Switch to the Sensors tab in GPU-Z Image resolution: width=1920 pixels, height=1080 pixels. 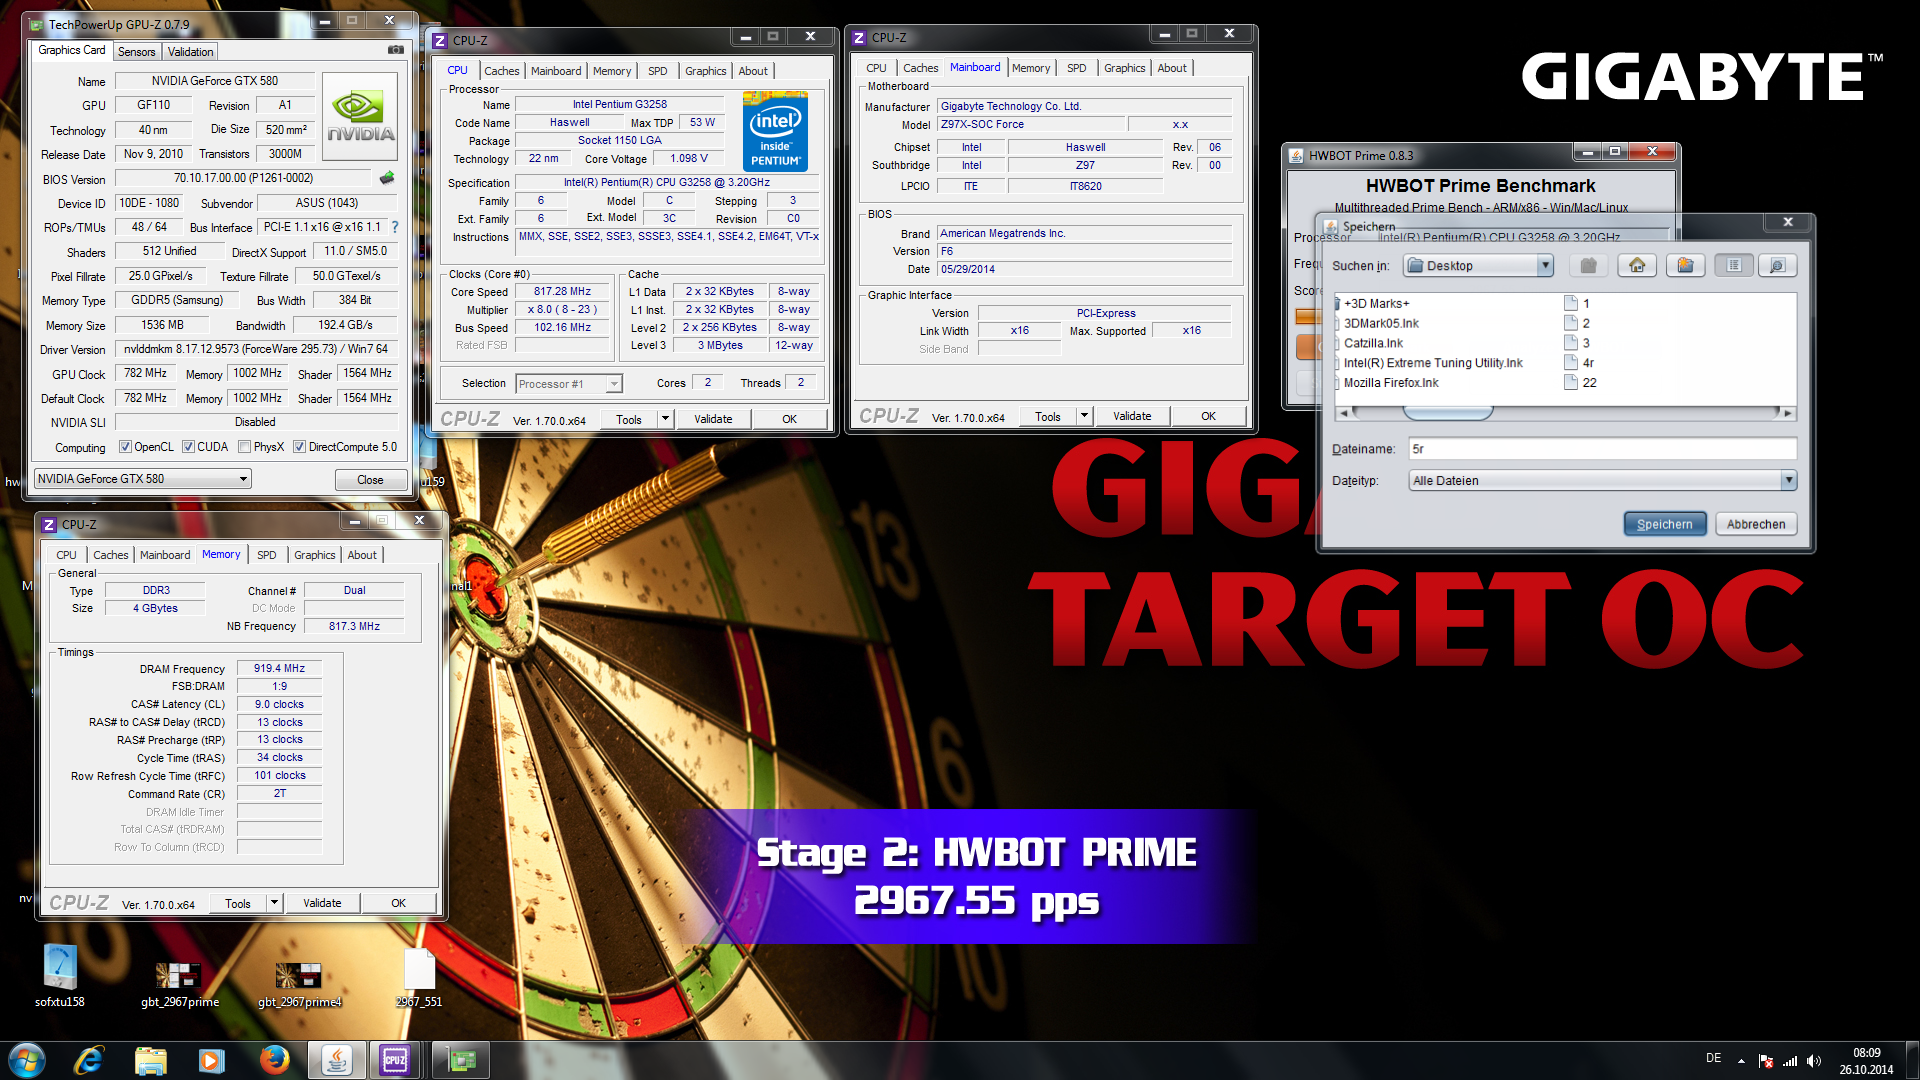tap(136, 52)
